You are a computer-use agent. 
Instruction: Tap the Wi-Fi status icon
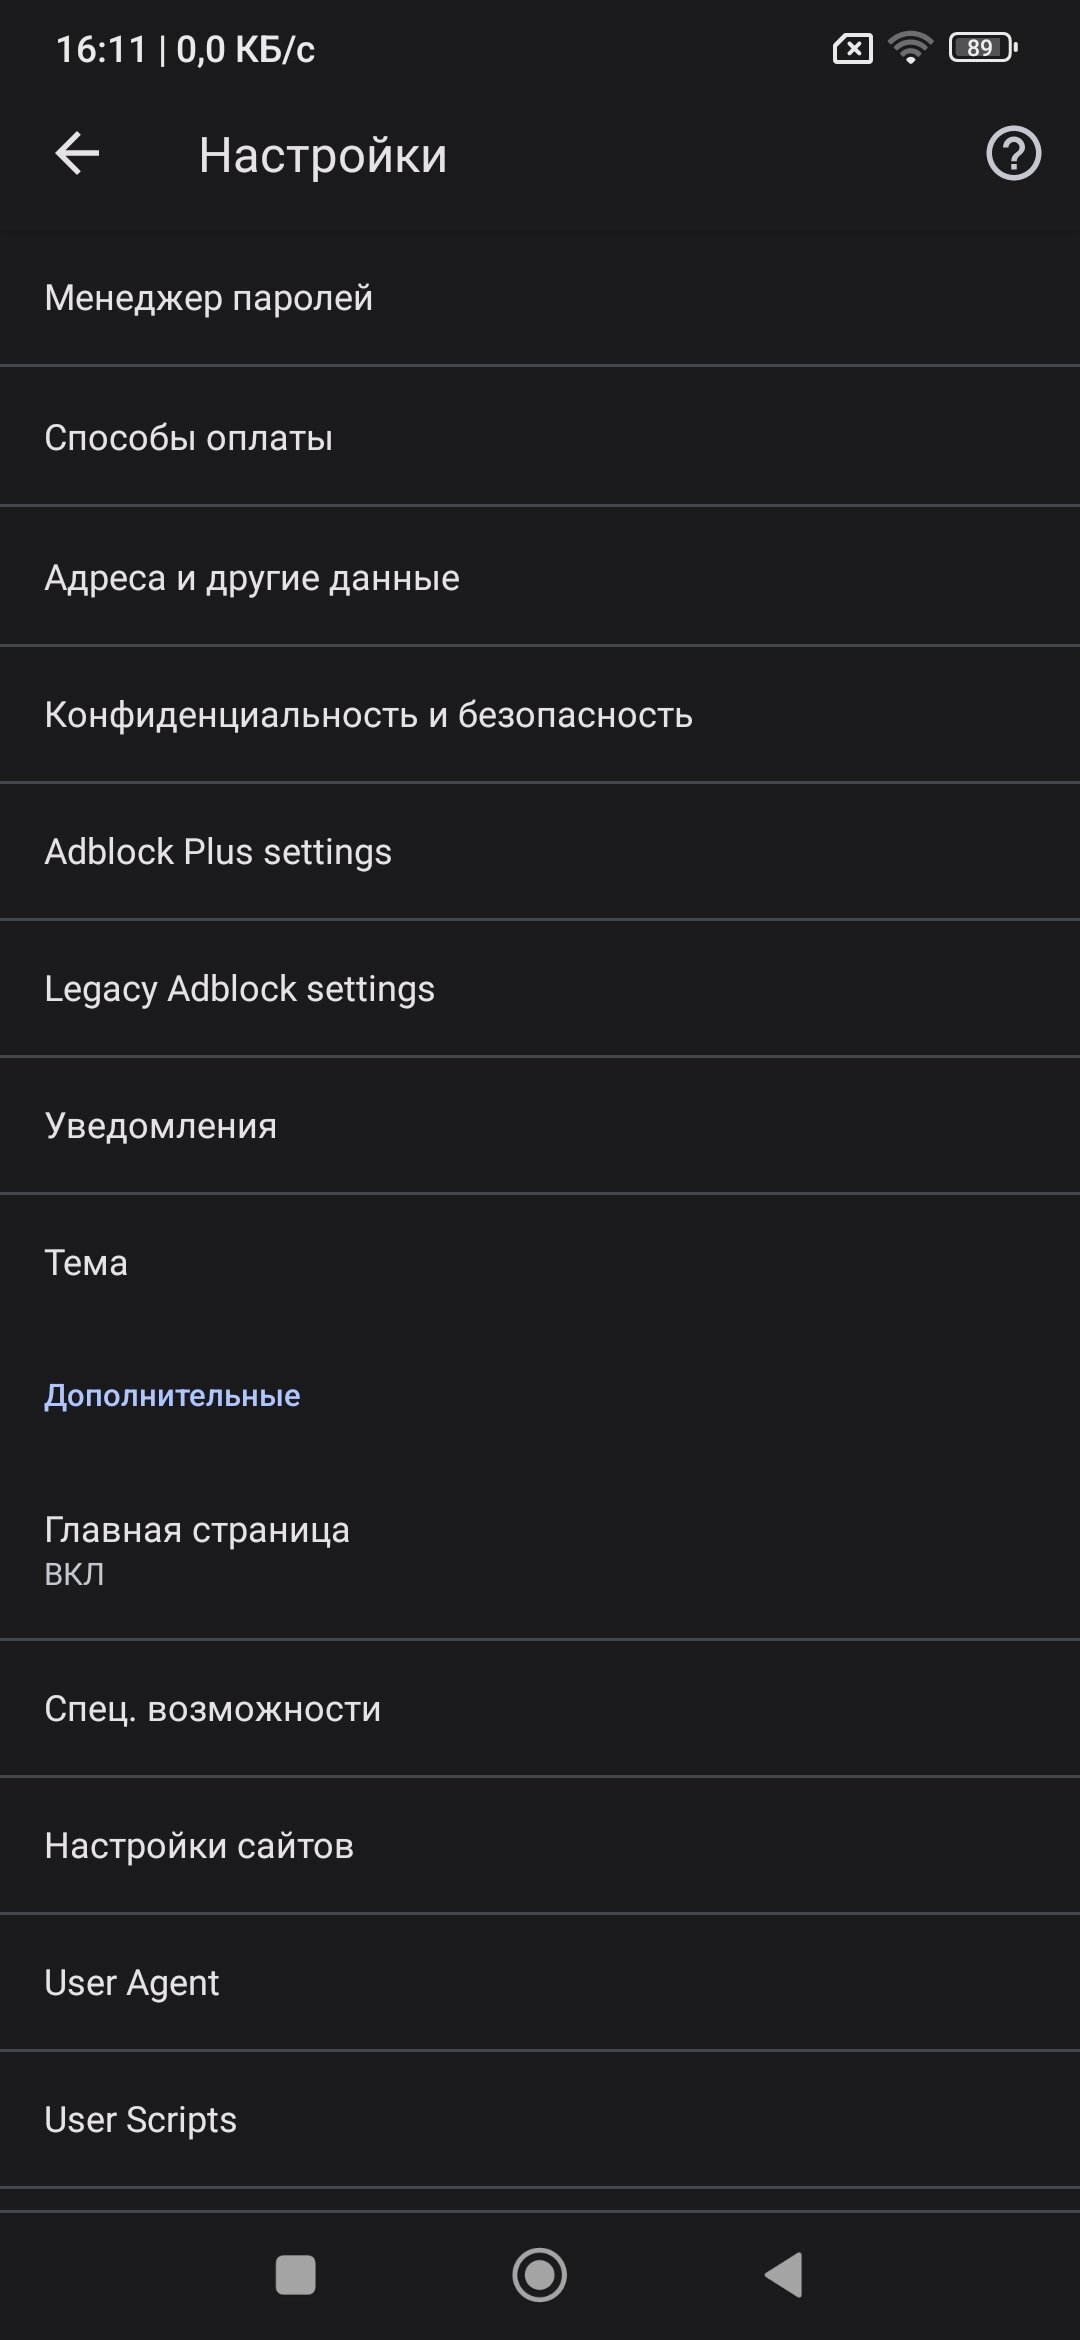[910, 48]
